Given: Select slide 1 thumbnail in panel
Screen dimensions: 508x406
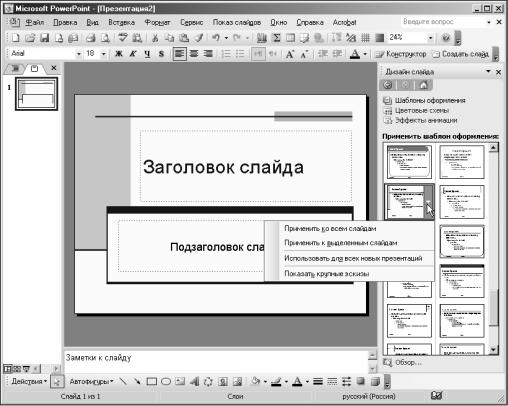Looking at the screenshot, I should coord(36,94).
